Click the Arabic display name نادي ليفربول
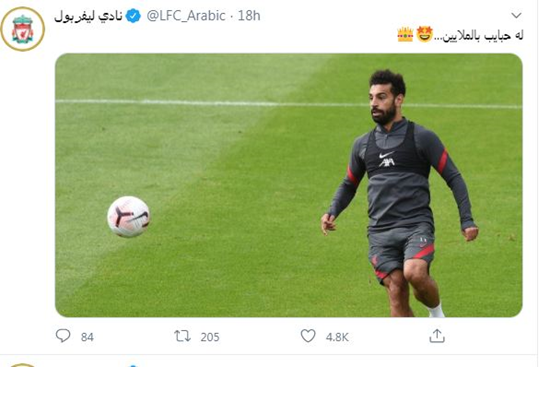This screenshot has height=400, width=550. [88, 16]
